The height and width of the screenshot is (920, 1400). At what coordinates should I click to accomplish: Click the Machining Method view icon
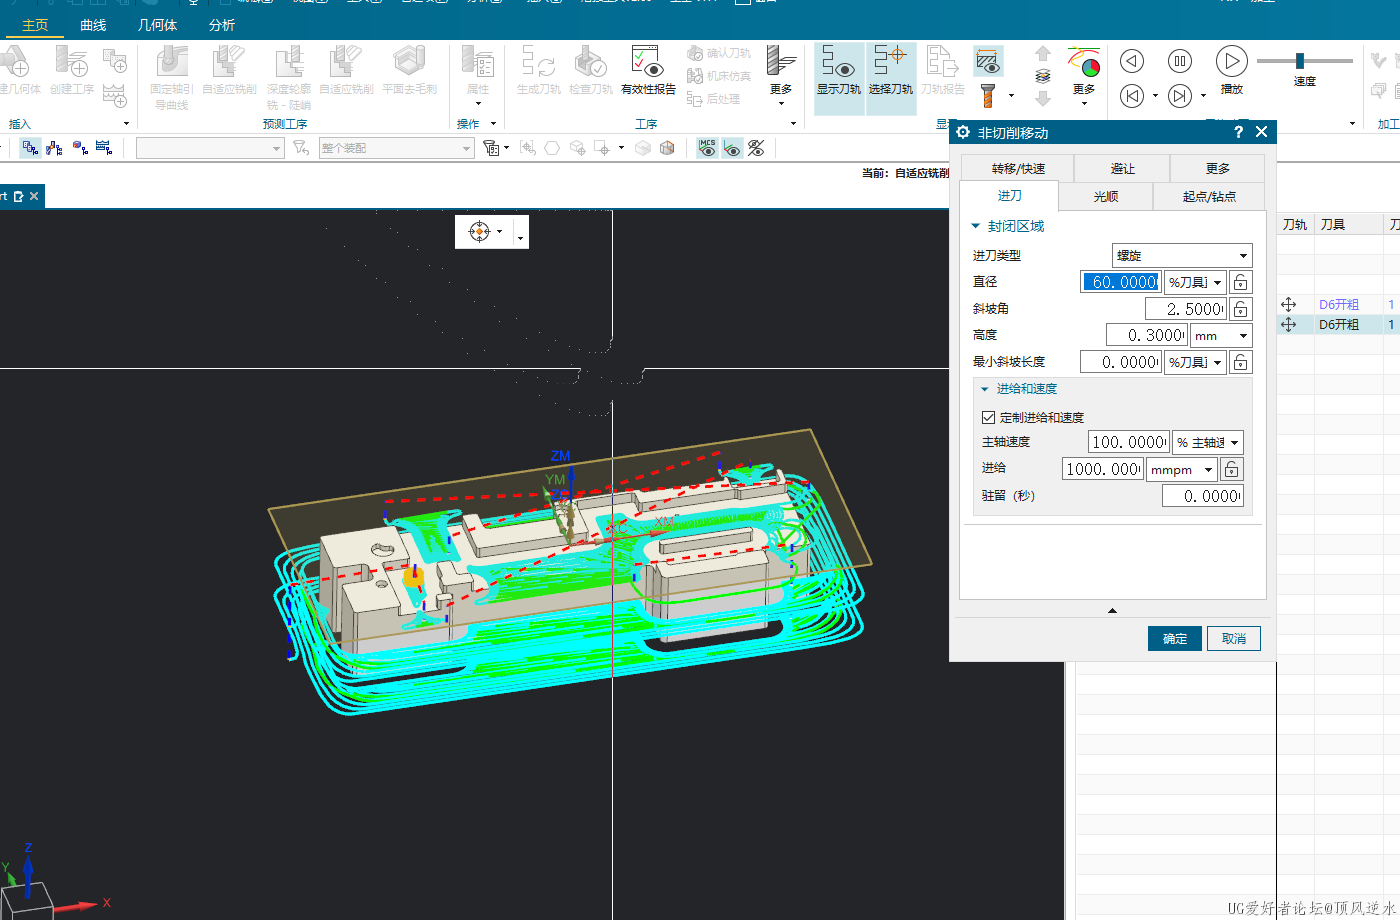pyautogui.click(x=104, y=148)
